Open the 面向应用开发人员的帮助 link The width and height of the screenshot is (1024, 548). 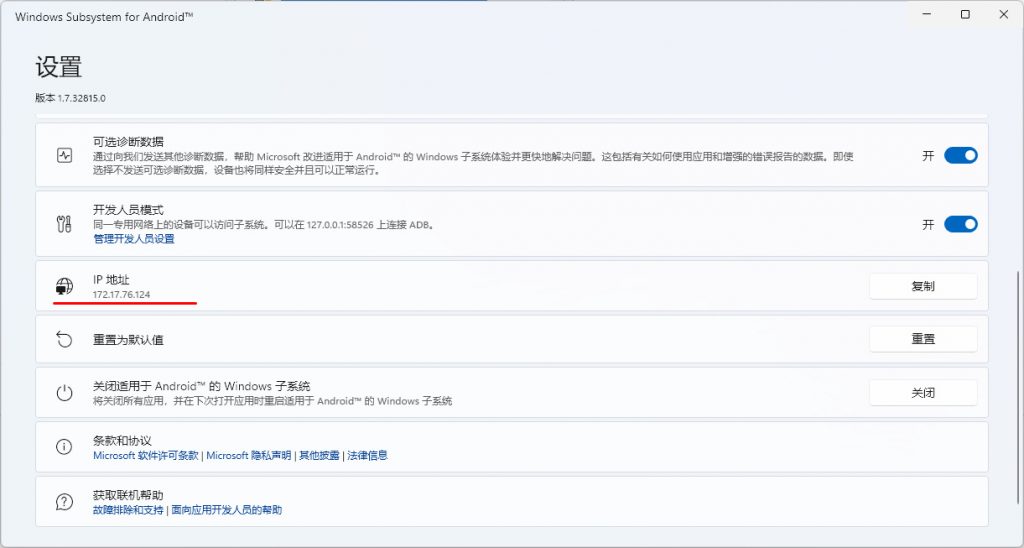coord(227,510)
